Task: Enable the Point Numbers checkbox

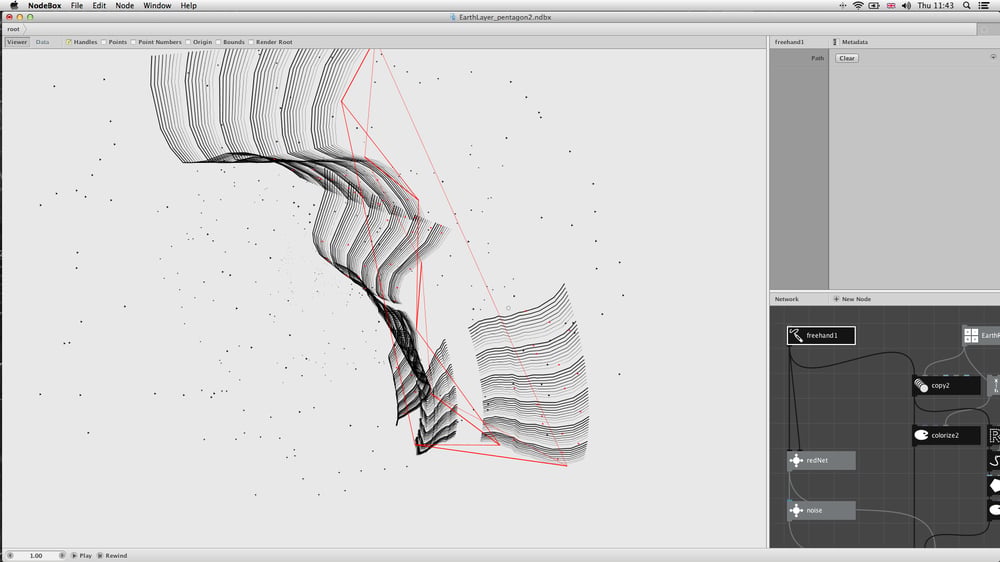Action: tap(133, 42)
